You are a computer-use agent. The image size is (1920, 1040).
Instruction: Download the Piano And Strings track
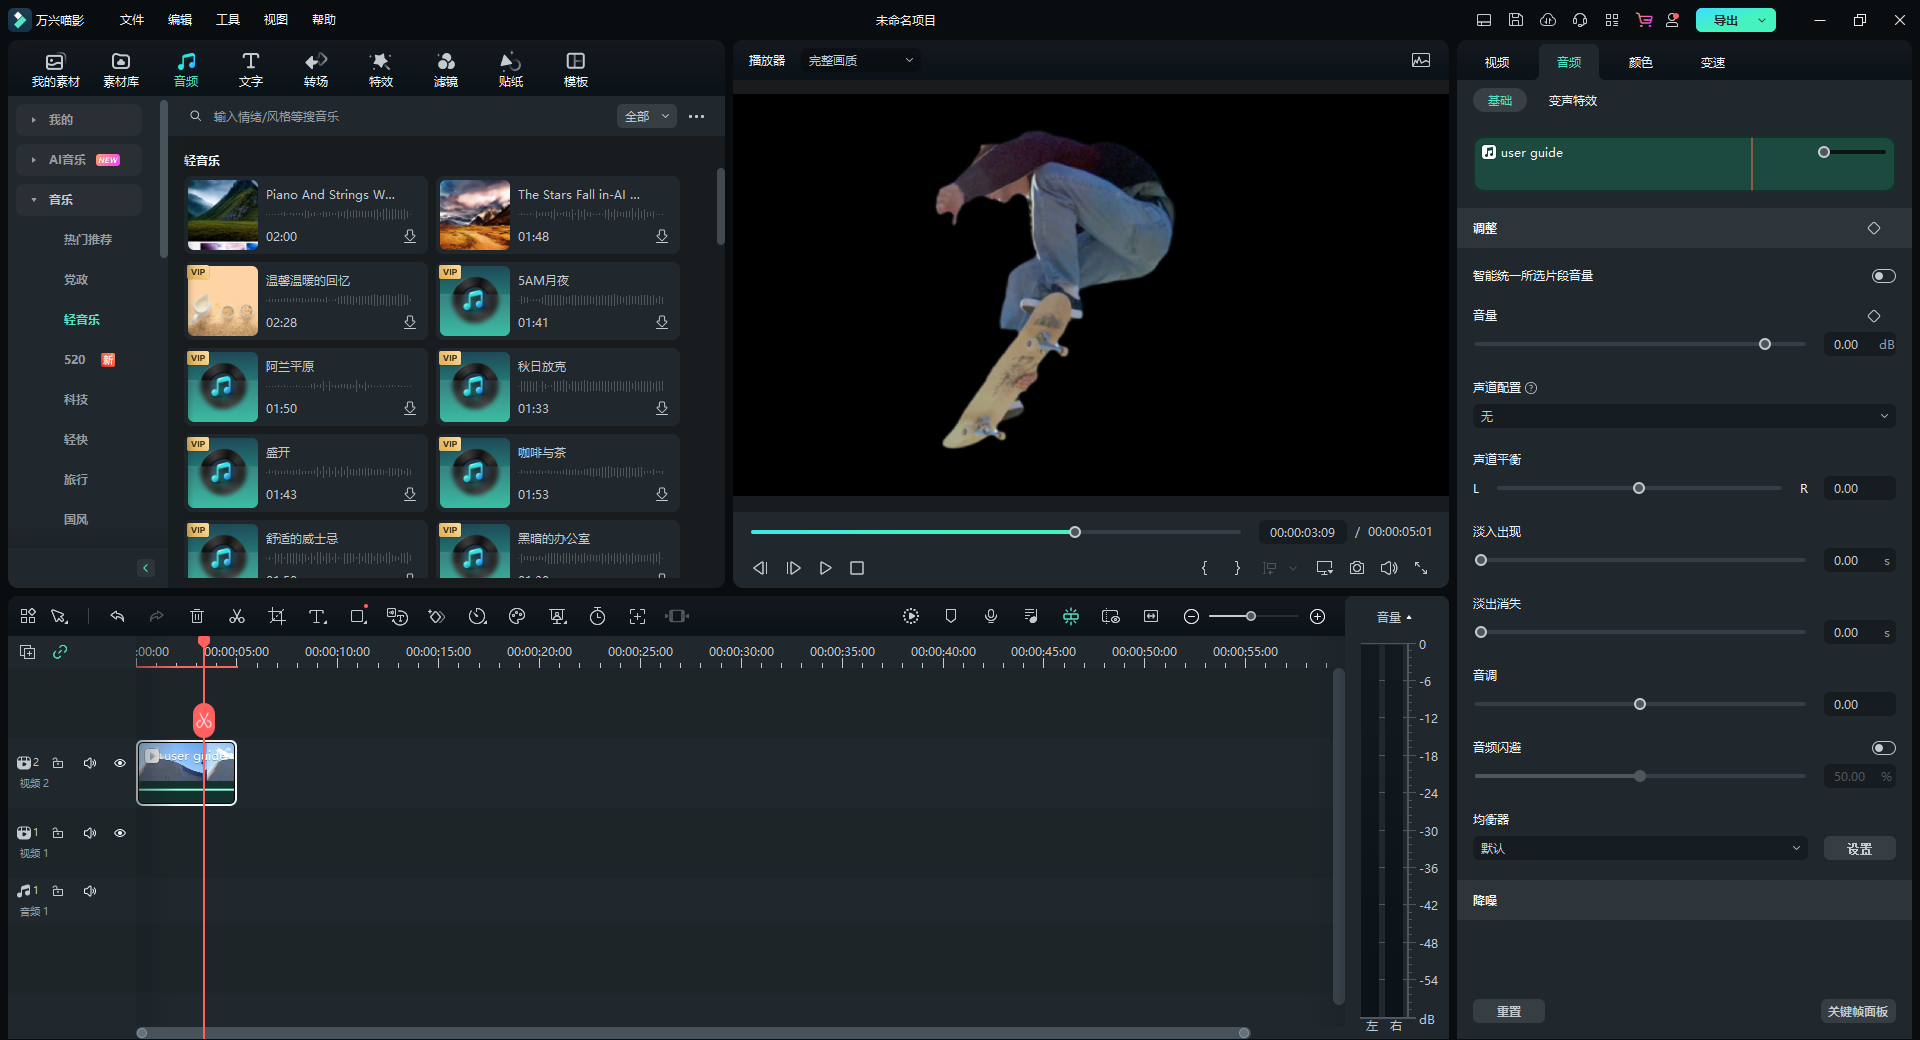(410, 237)
